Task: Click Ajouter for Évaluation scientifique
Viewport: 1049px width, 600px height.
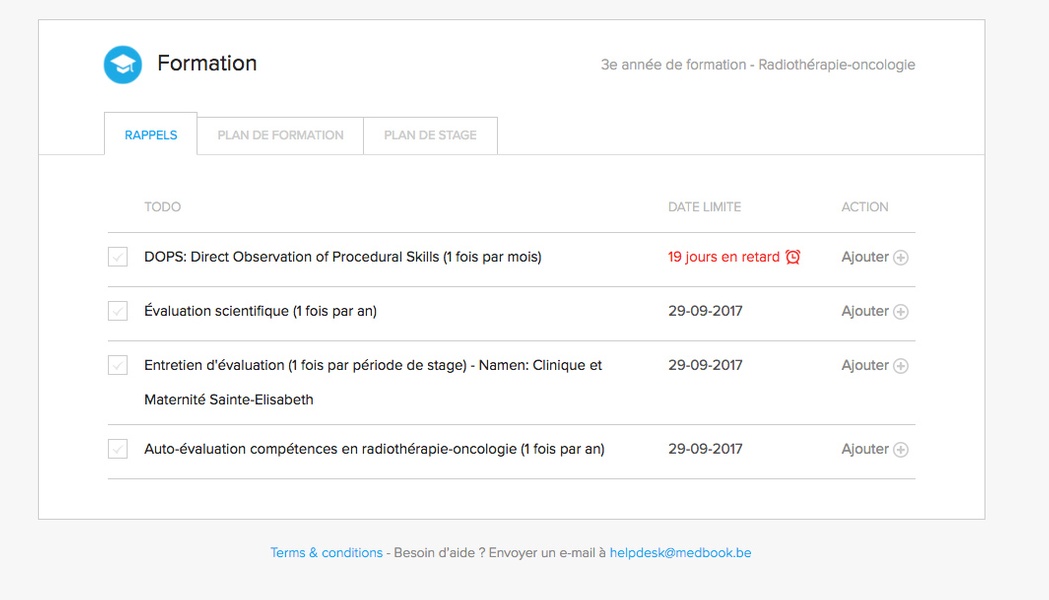Action: point(865,311)
